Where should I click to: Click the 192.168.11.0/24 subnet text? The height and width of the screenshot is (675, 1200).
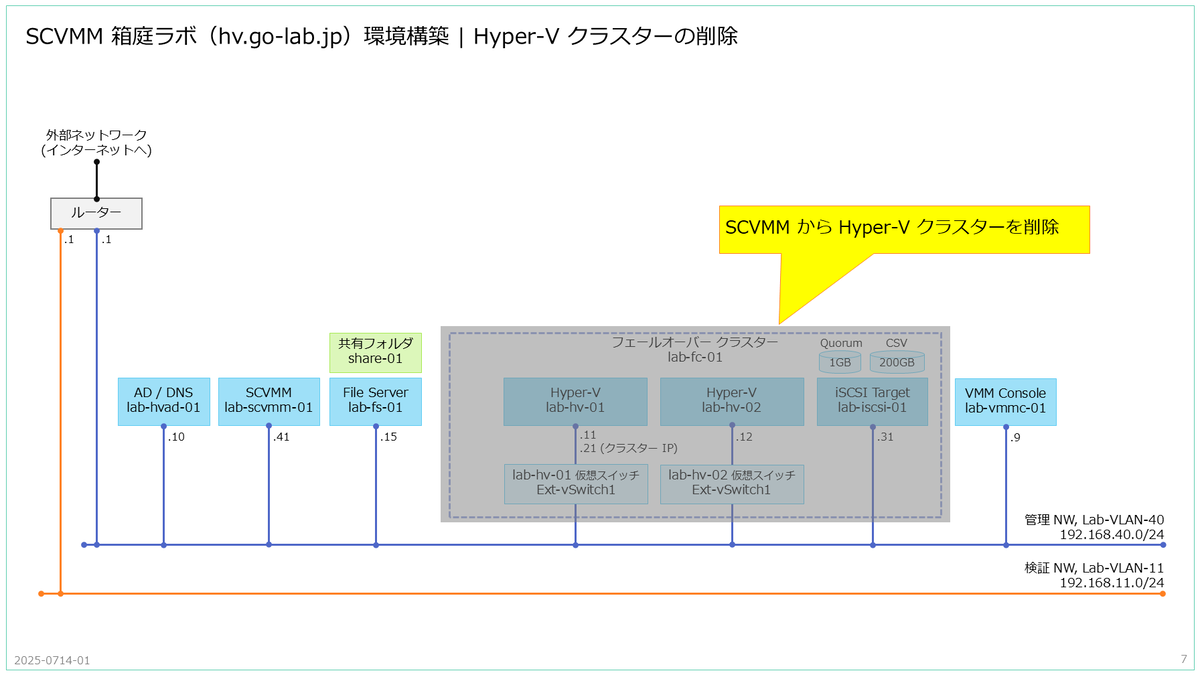point(1112,583)
